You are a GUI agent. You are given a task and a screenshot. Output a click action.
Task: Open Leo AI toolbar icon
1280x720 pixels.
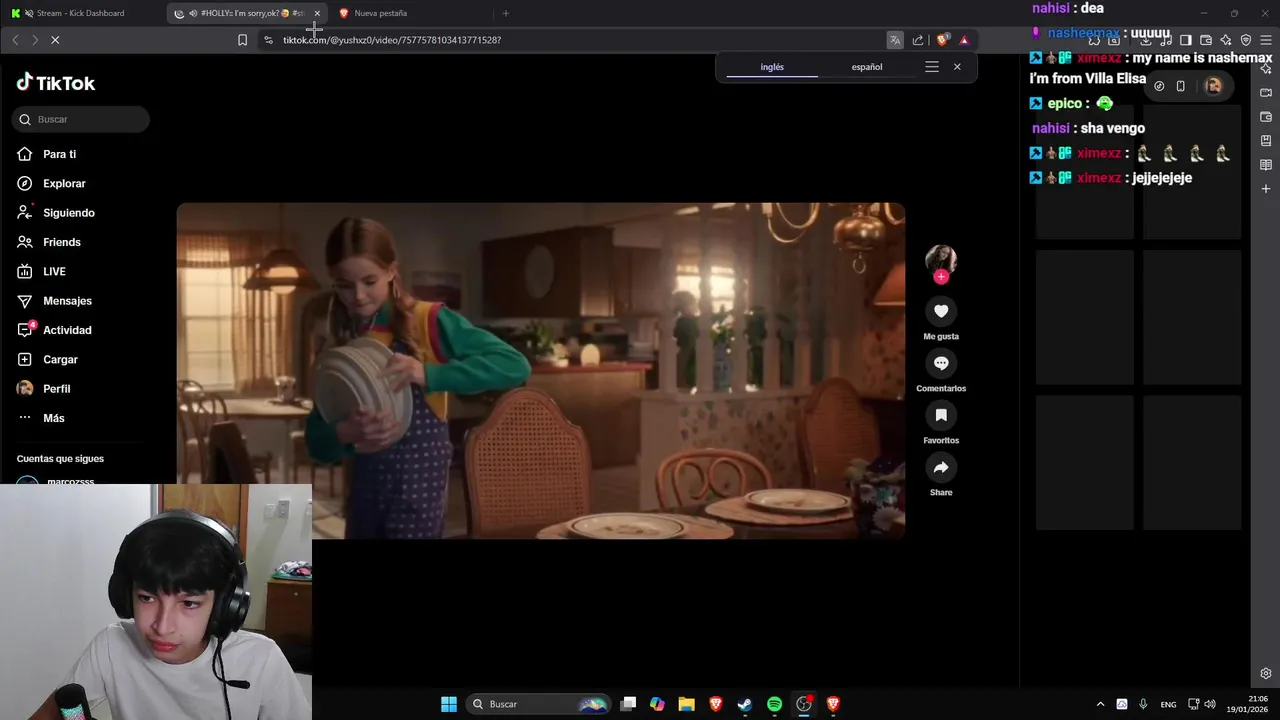tap(1226, 40)
